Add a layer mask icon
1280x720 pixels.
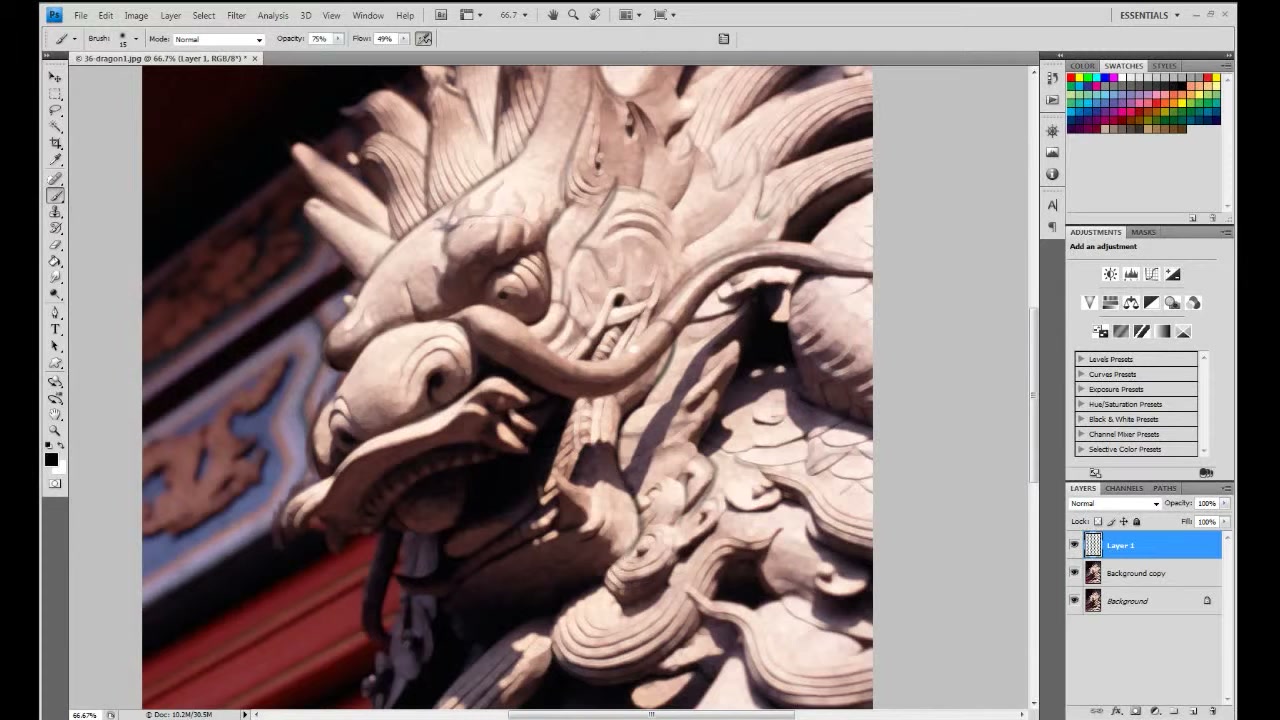click(1135, 711)
